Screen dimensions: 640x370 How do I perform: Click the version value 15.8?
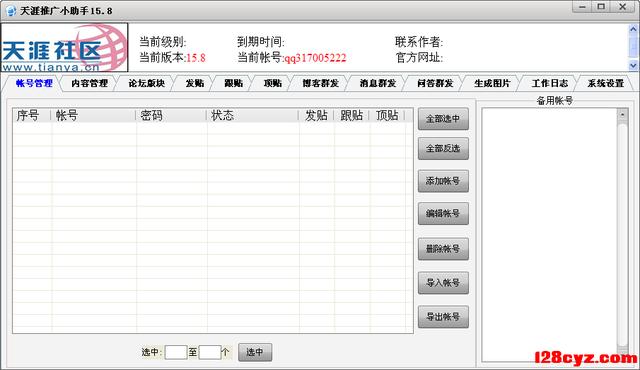tap(196, 58)
